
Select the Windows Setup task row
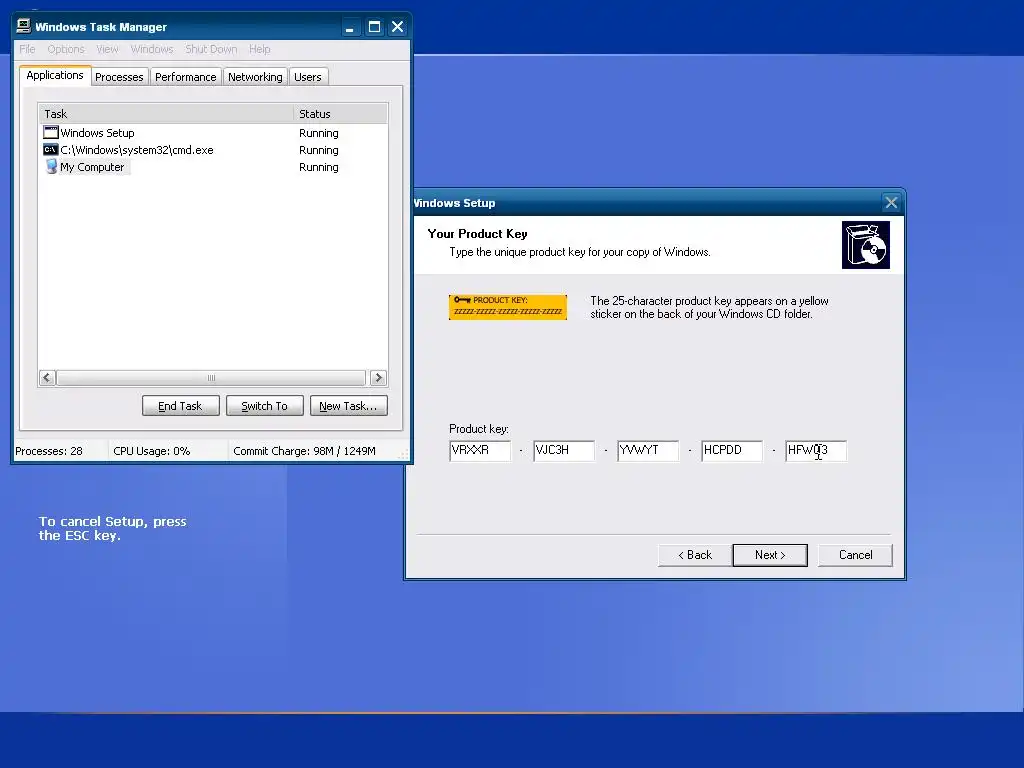click(x=213, y=133)
